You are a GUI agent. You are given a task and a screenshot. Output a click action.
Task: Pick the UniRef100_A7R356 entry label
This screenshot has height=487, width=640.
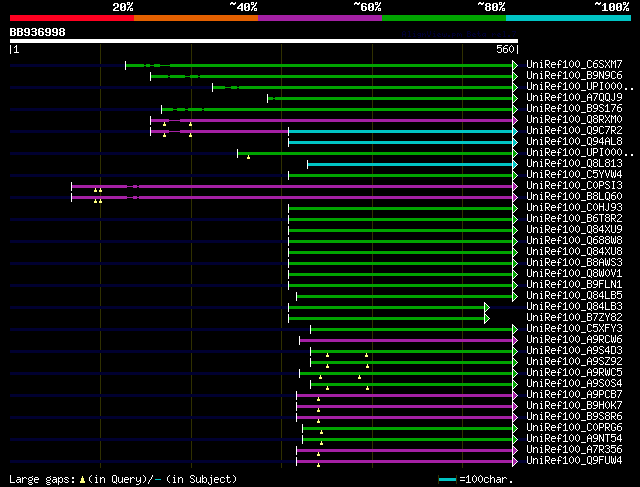(574, 450)
